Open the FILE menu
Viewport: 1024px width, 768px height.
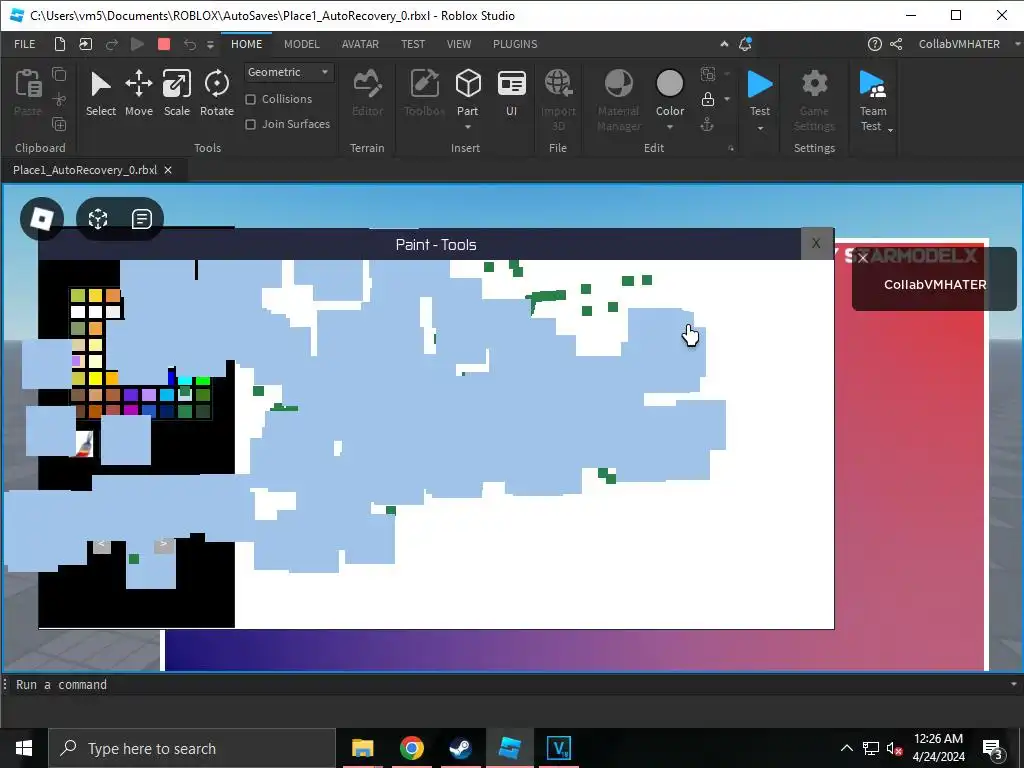pyautogui.click(x=25, y=44)
